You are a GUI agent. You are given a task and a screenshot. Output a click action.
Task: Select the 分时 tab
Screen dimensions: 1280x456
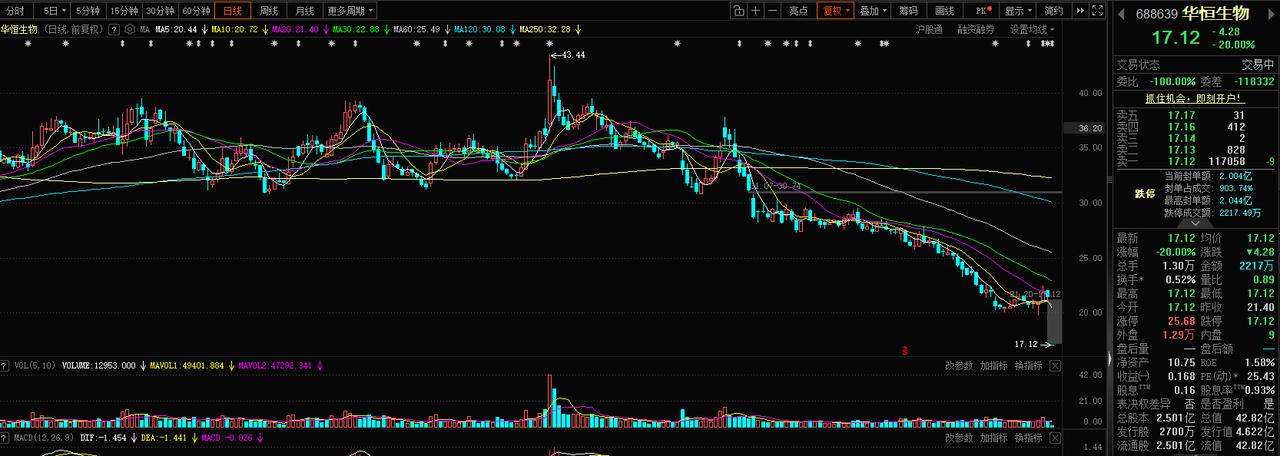click(15, 10)
